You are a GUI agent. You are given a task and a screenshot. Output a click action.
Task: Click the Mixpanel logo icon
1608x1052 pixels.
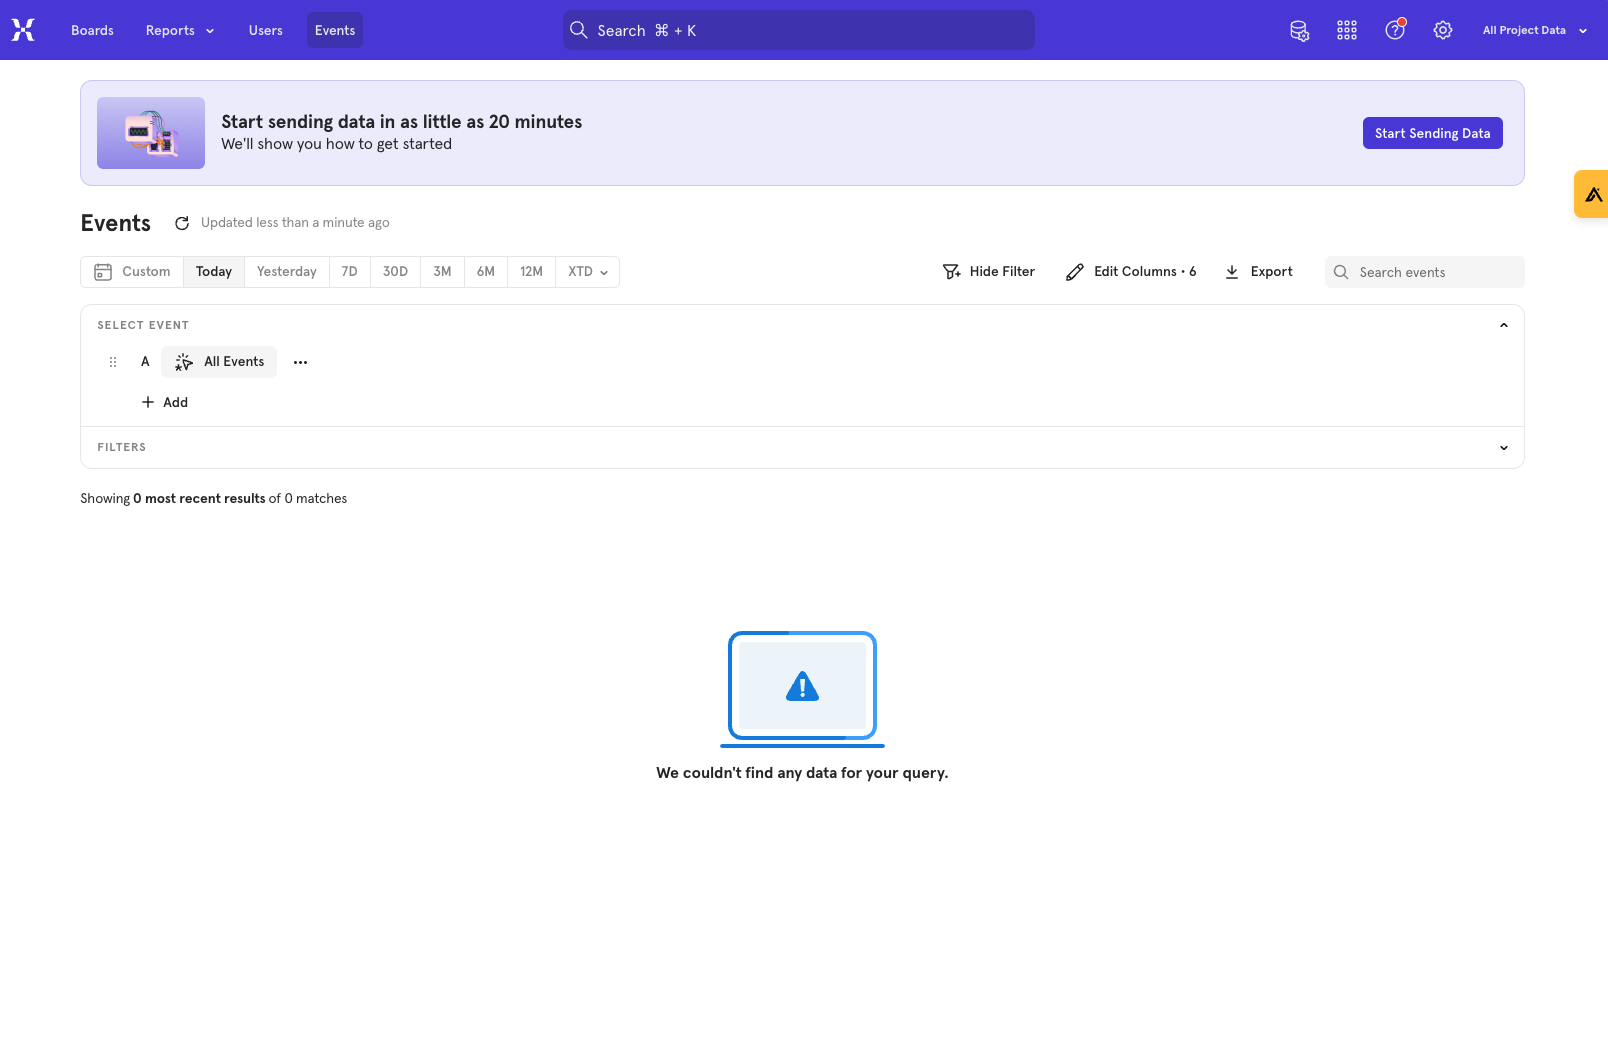tap(23, 30)
